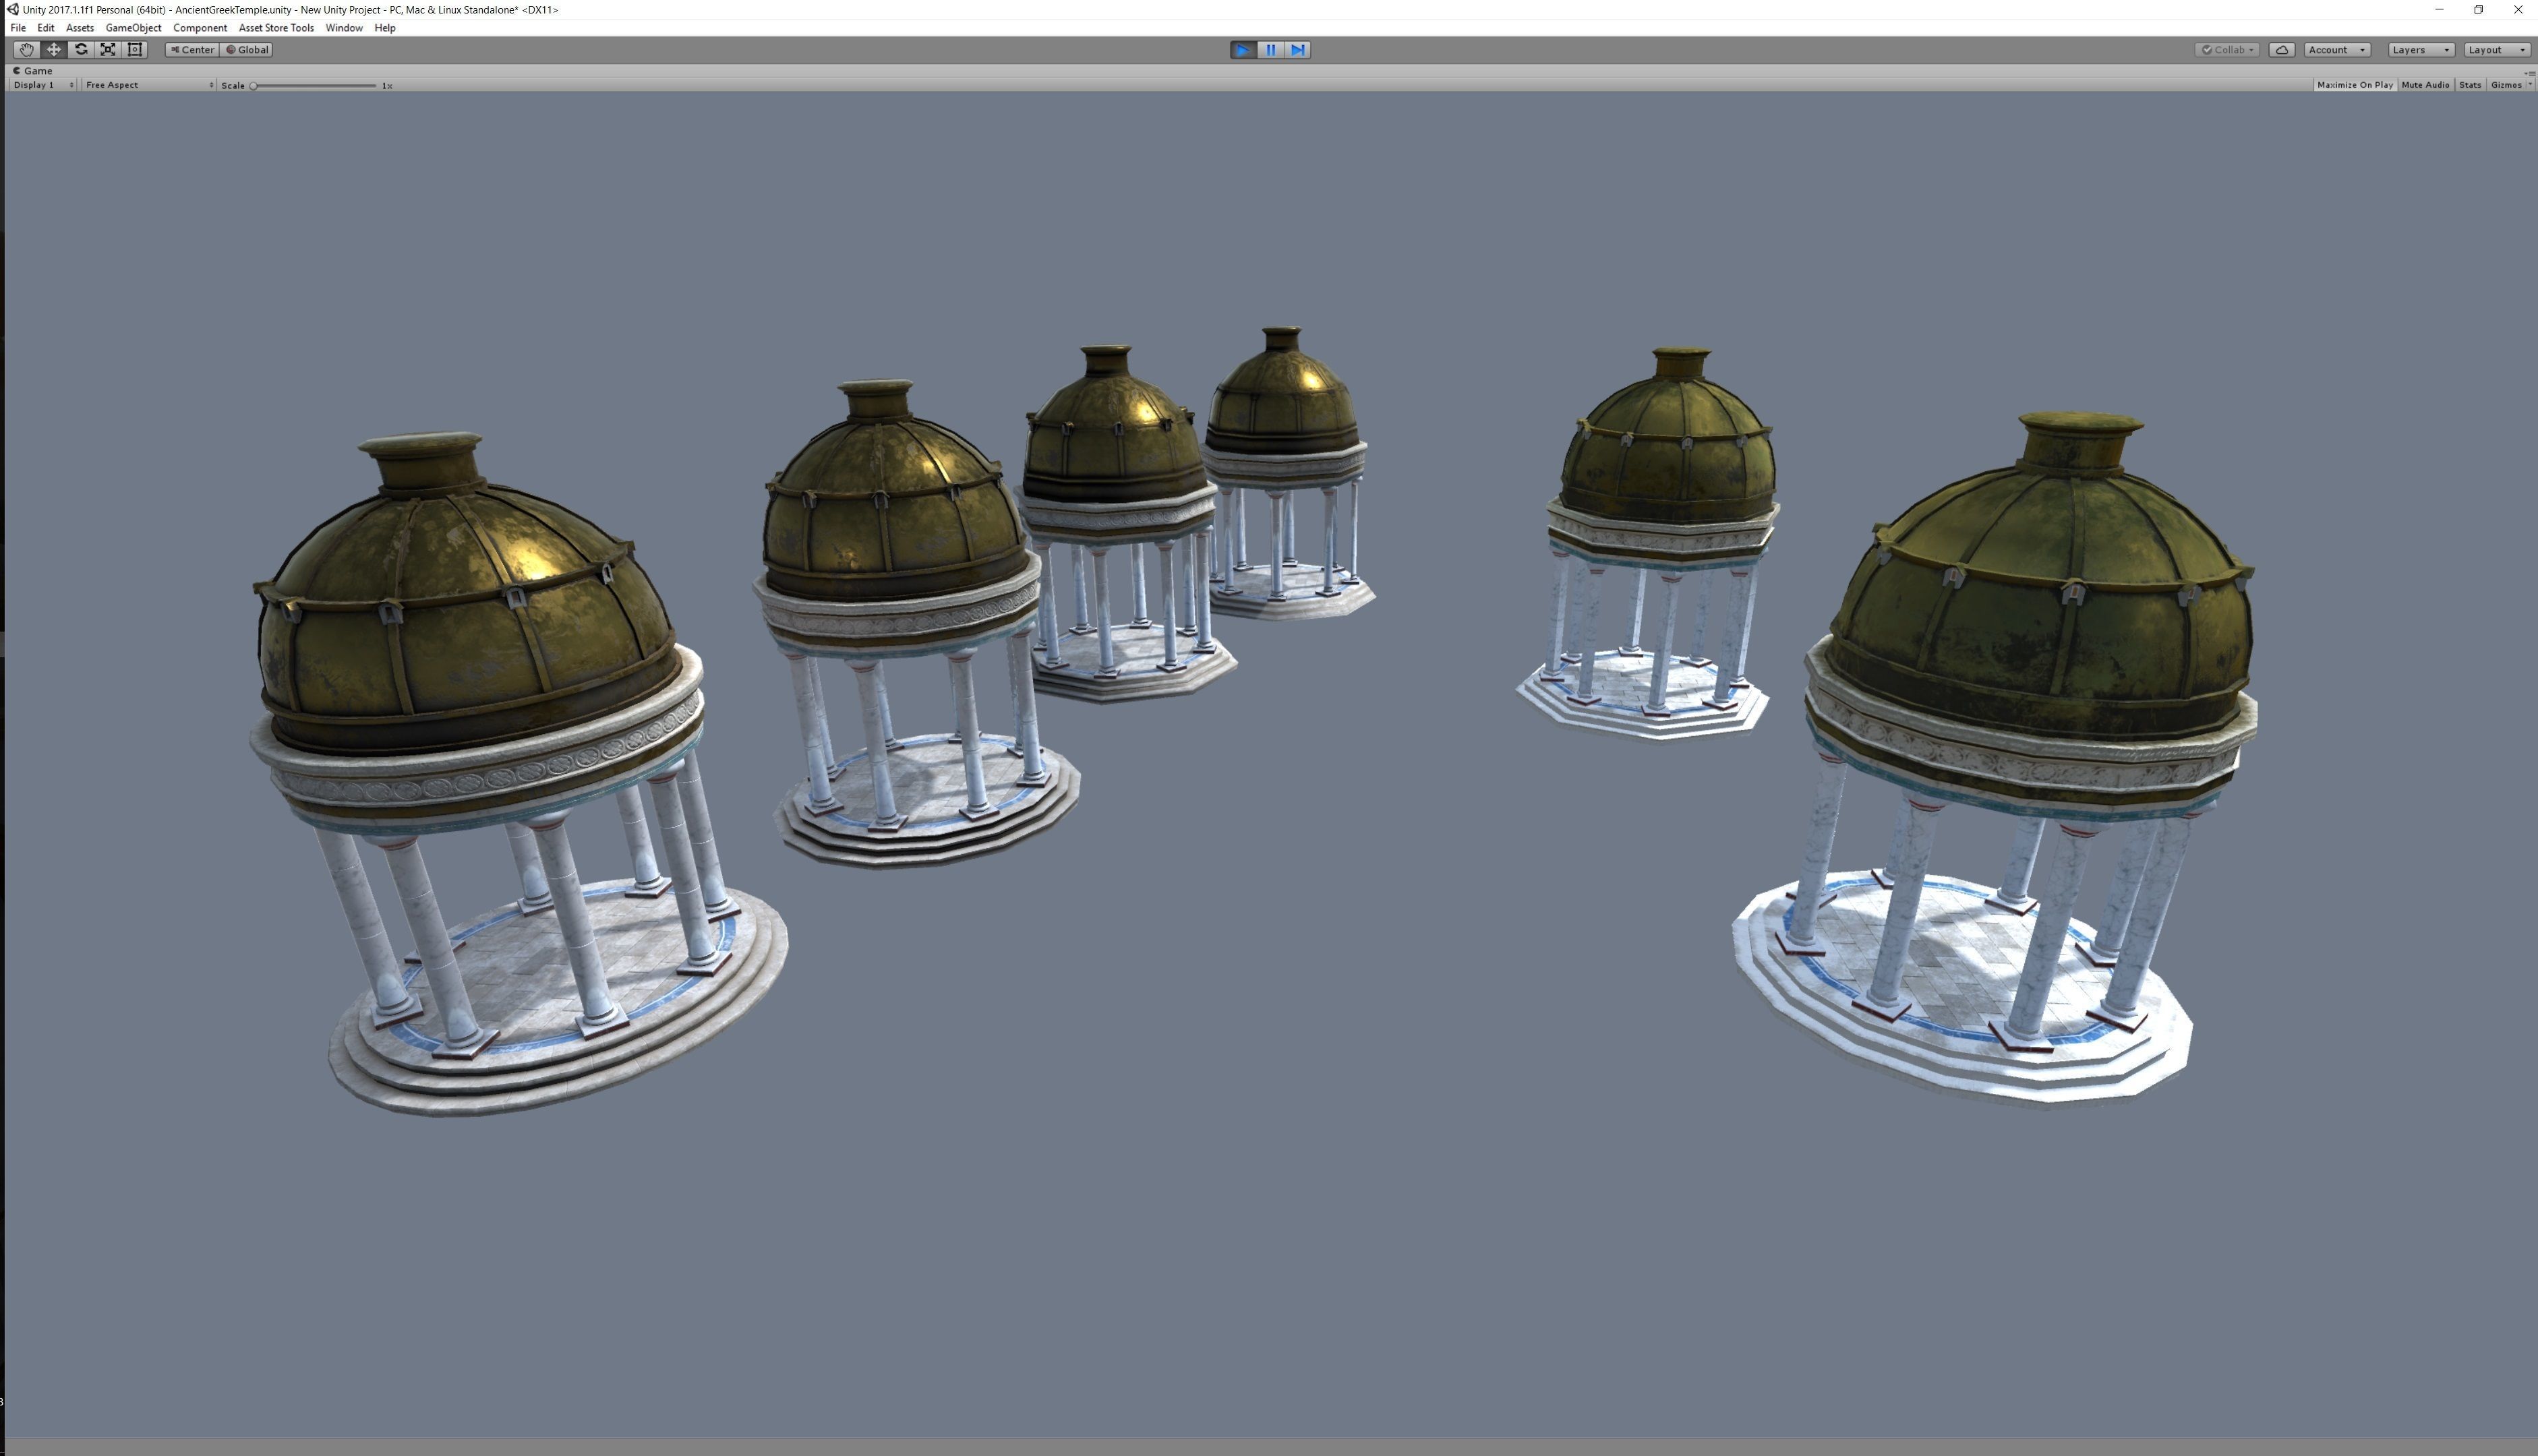
Task: Open the Layers dropdown
Action: tap(2420, 50)
